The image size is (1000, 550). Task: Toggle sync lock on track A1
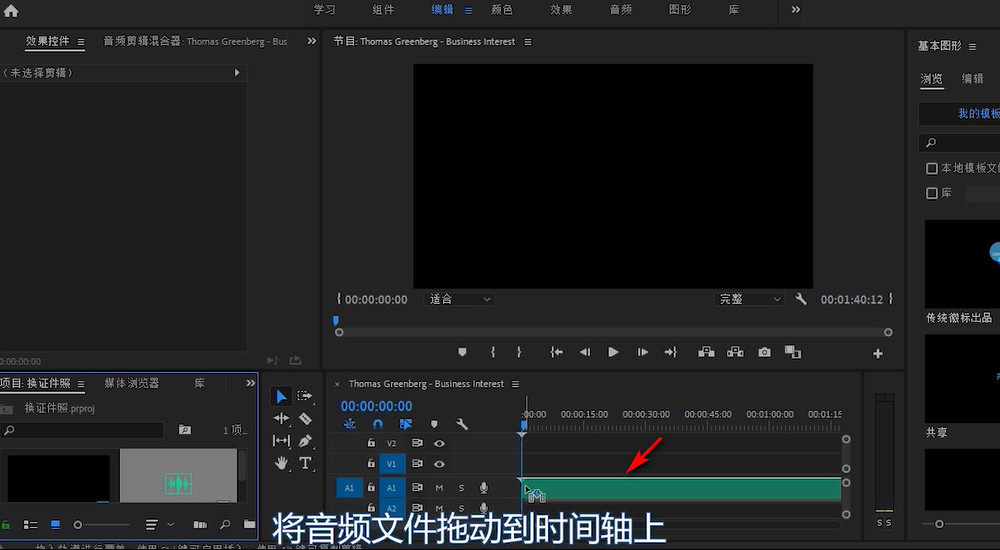417,487
